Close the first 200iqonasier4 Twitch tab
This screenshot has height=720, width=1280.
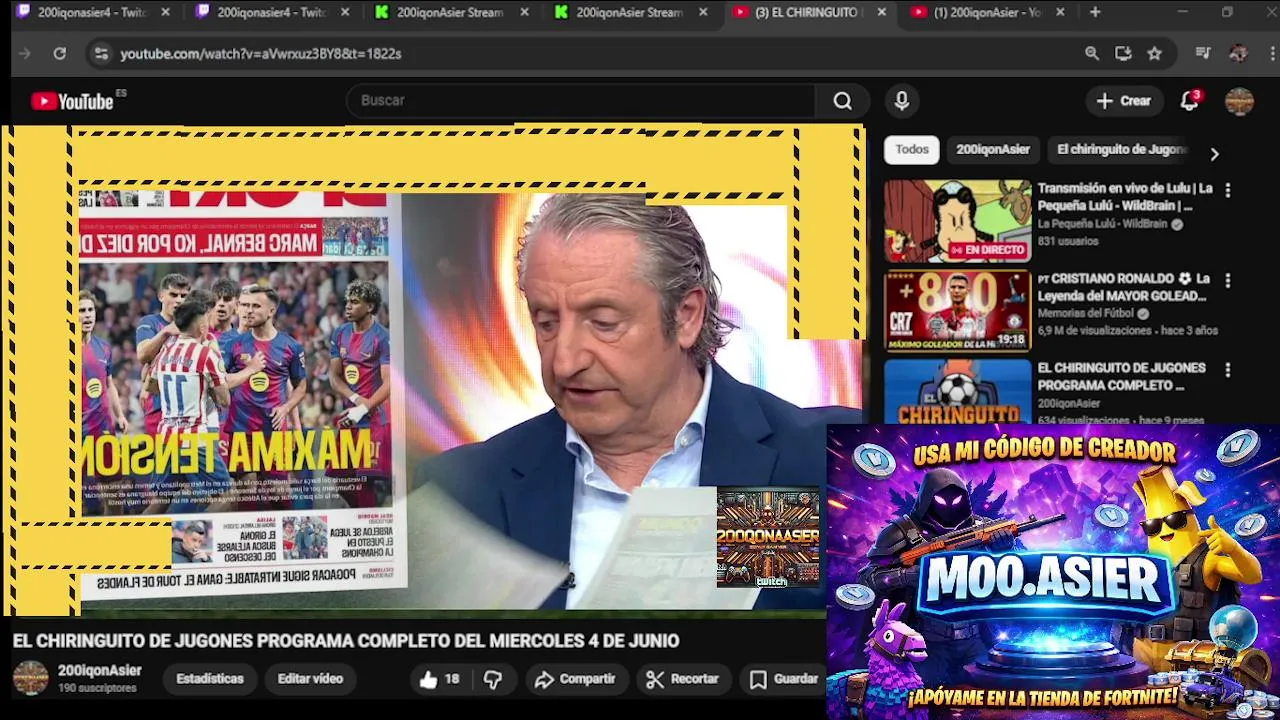165,12
